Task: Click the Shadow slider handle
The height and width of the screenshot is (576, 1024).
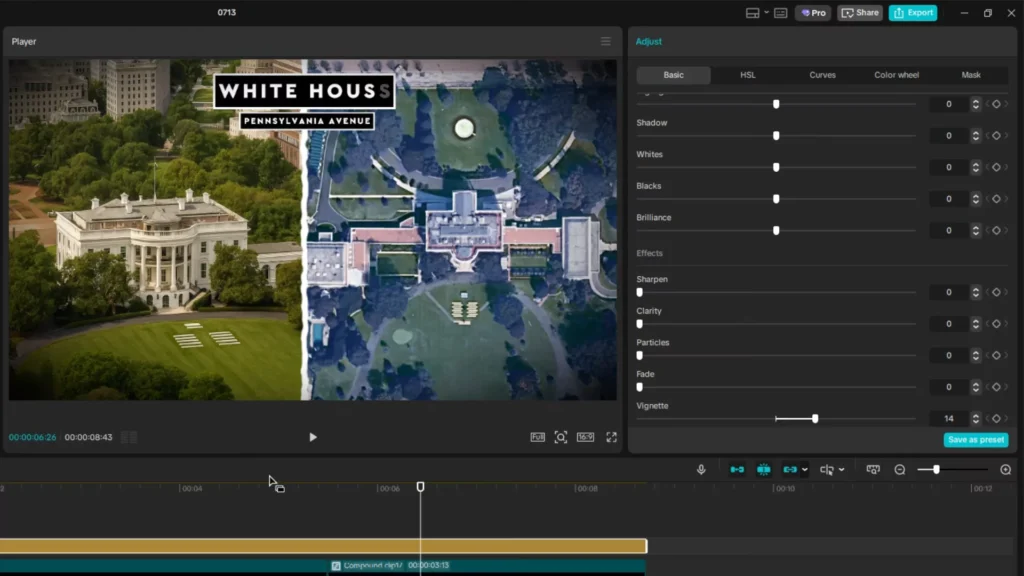Action: [x=776, y=136]
